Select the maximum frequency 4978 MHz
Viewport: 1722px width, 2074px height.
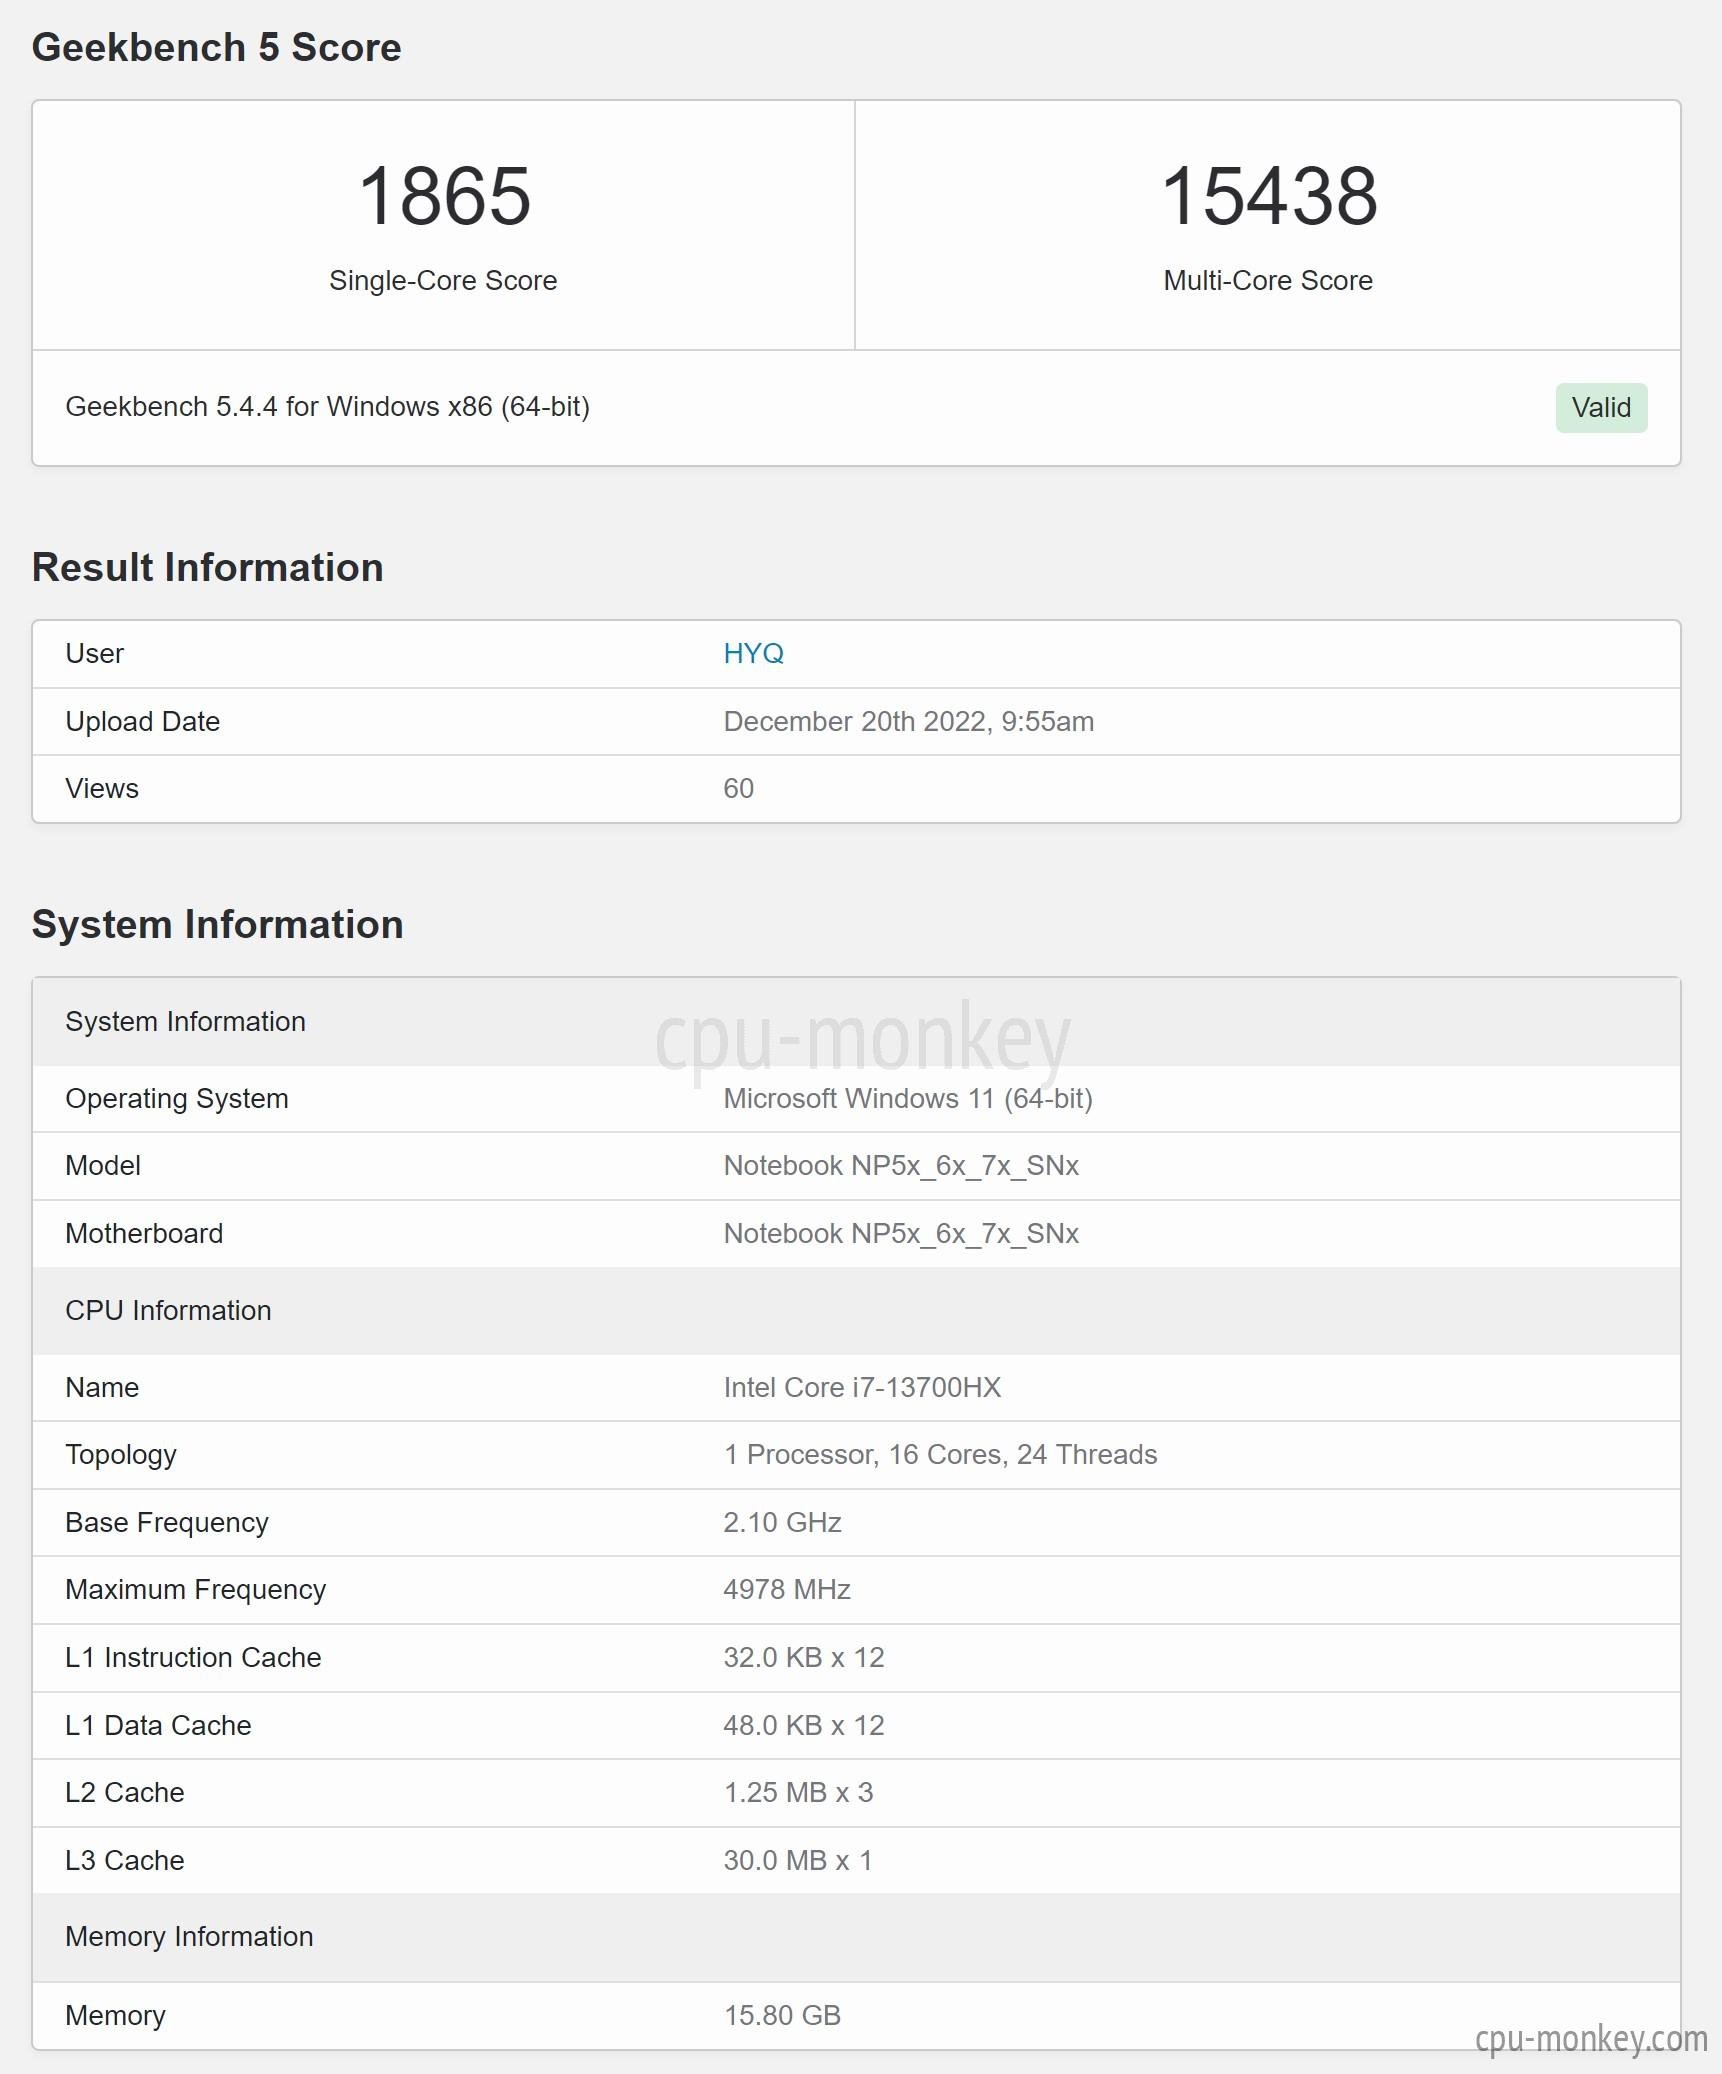click(787, 1589)
